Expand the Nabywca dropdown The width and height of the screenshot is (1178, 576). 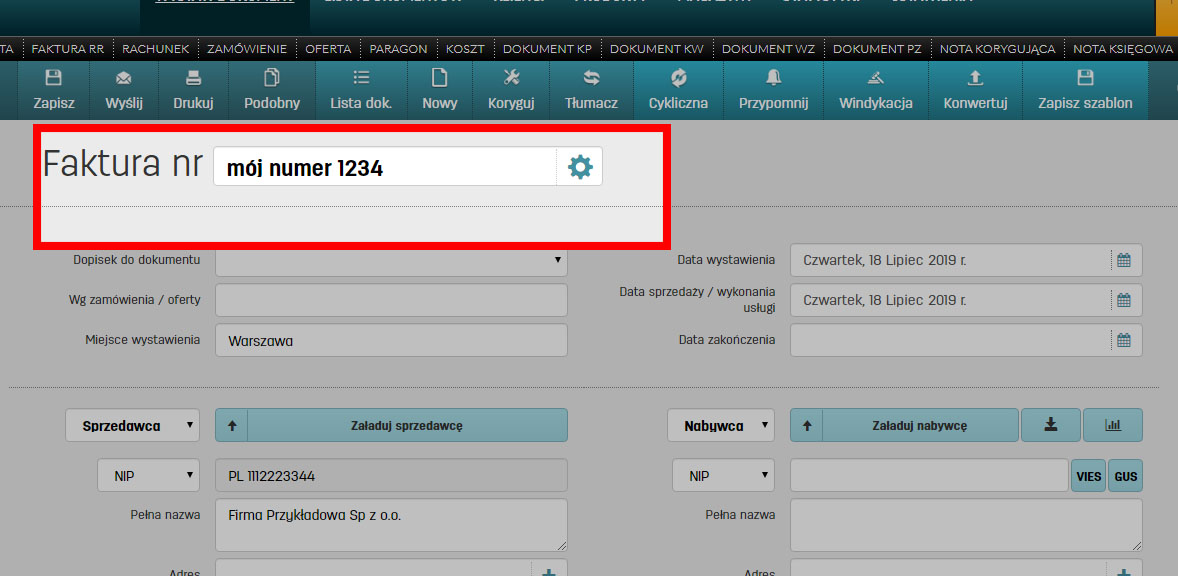[x=721, y=425]
